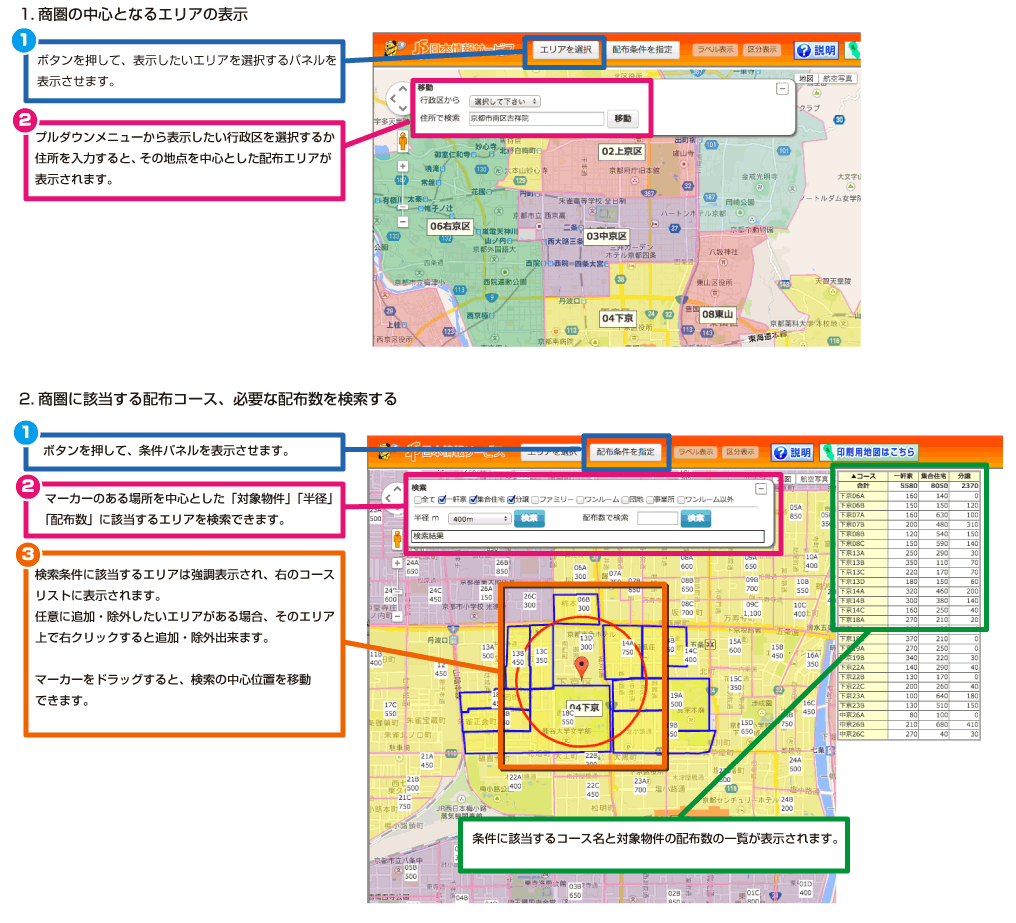
Task: Click the zoom-in plus on the upper map
Action: 402,168
